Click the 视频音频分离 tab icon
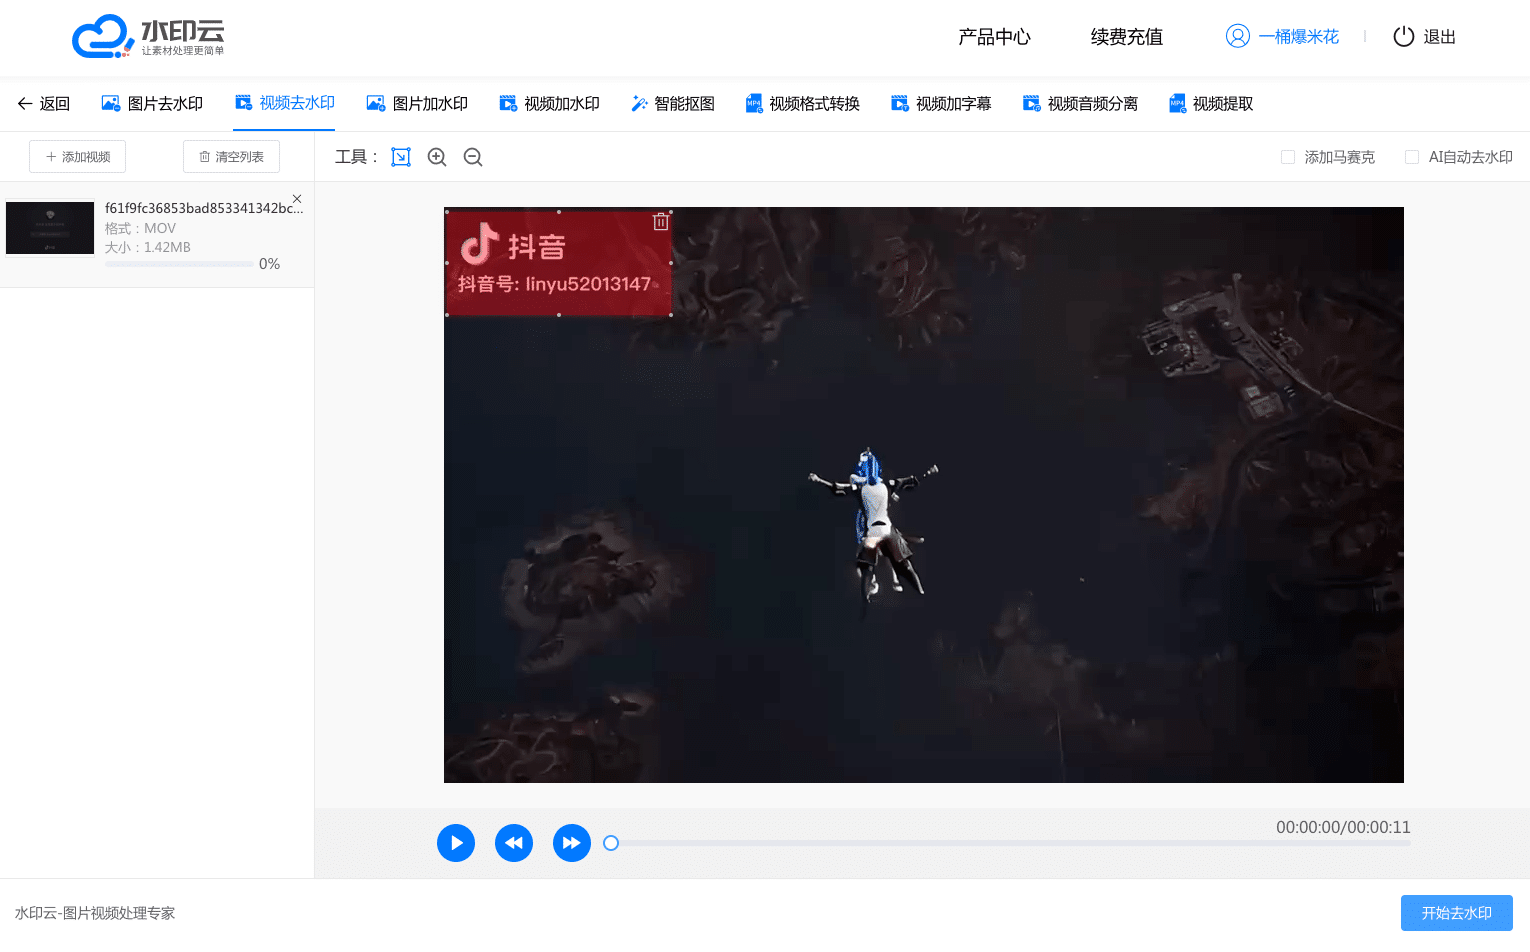Image resolution: width=1530 pixels, height=952 pixels. click(1031, 103)
